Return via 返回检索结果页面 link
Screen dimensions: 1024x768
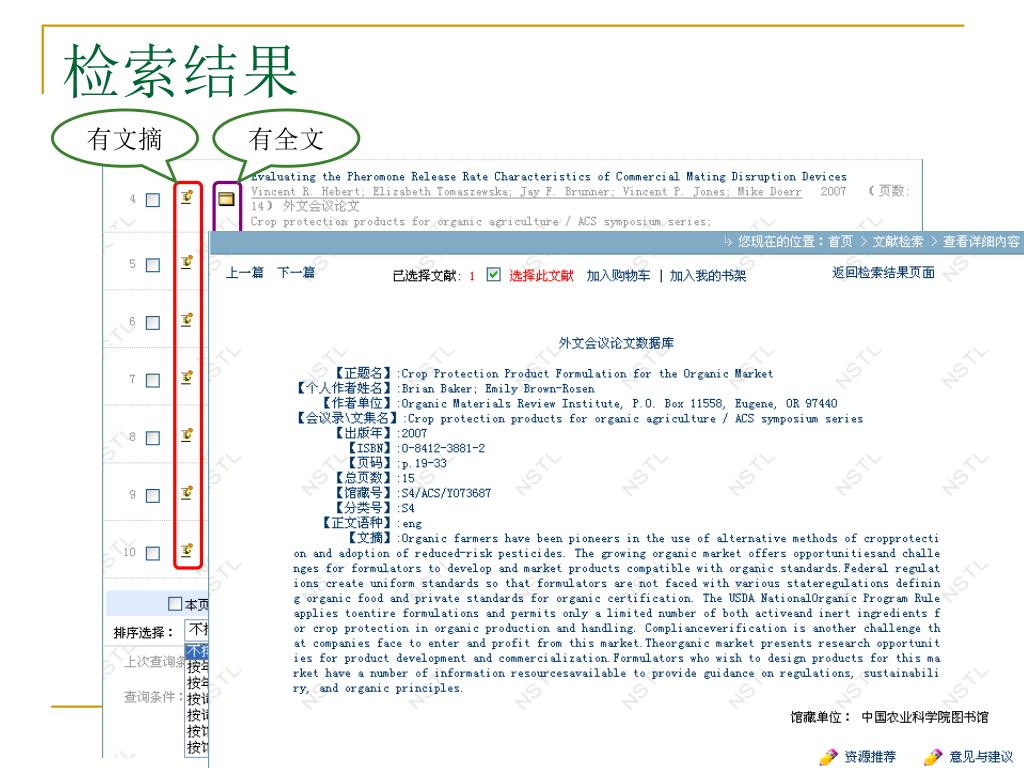click(x=883, y=272)
